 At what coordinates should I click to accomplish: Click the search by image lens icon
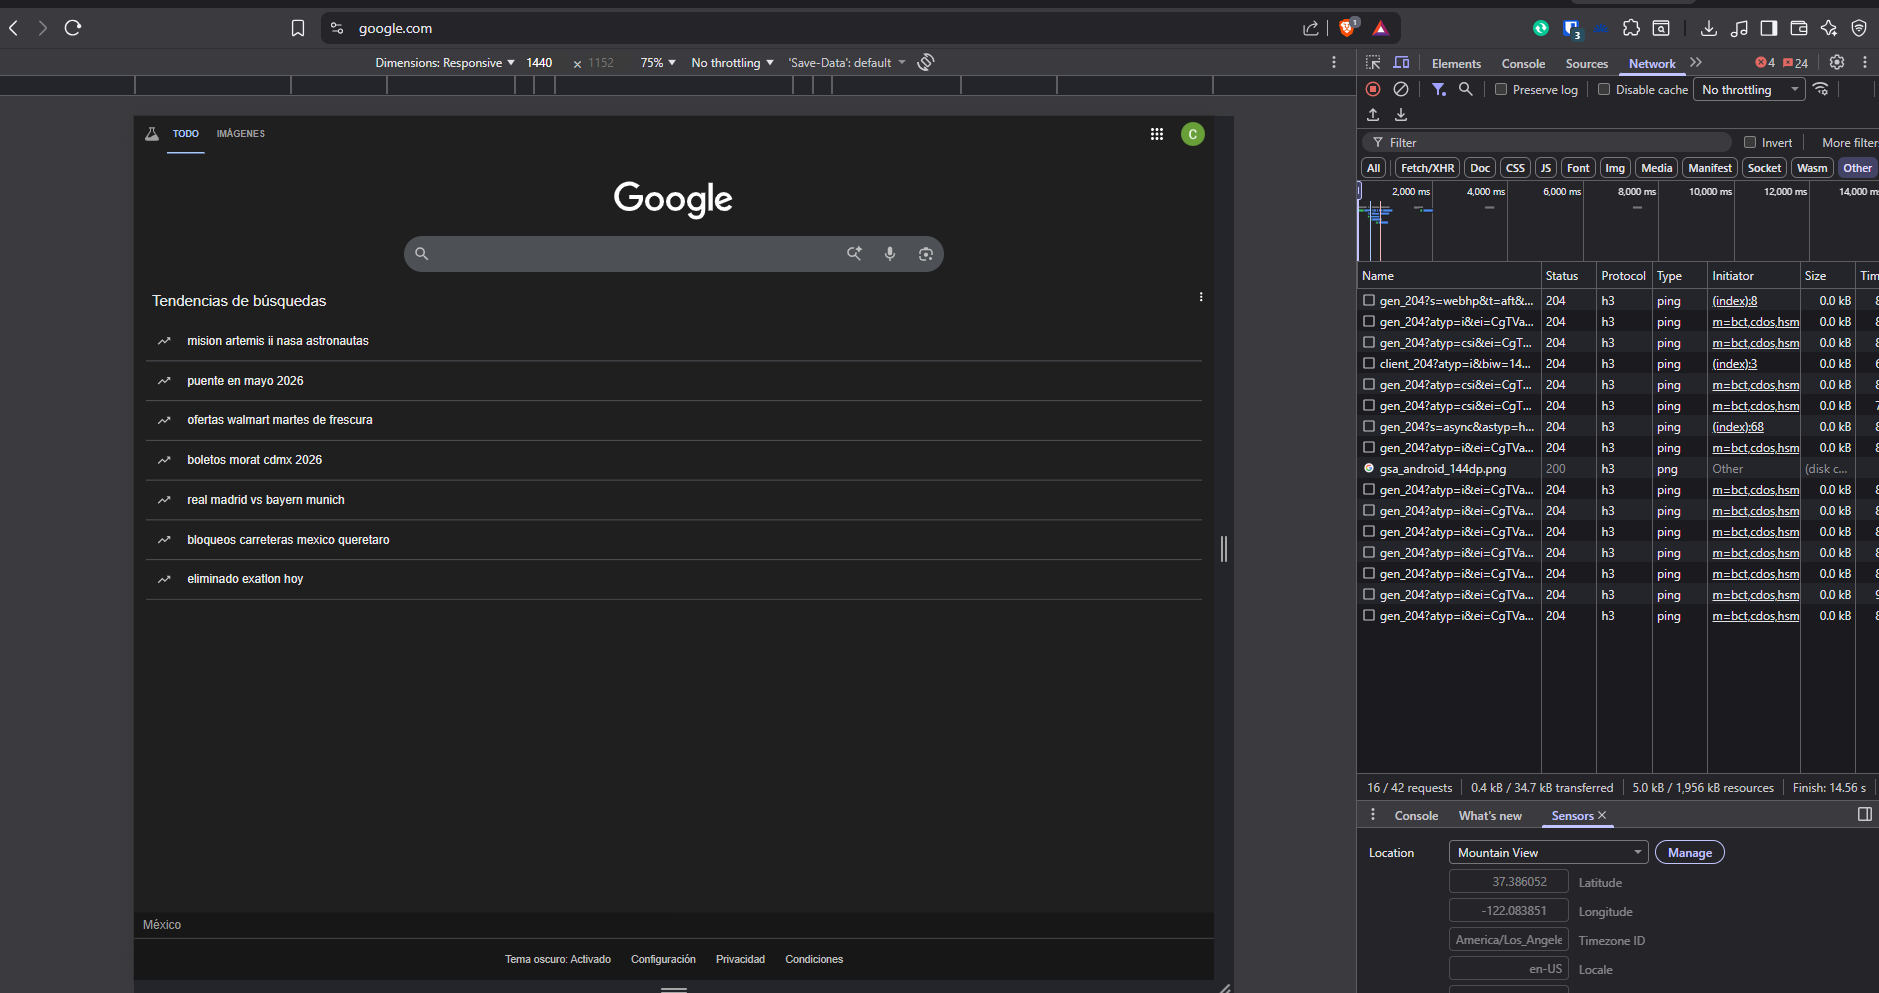click(x=926, y=254)
